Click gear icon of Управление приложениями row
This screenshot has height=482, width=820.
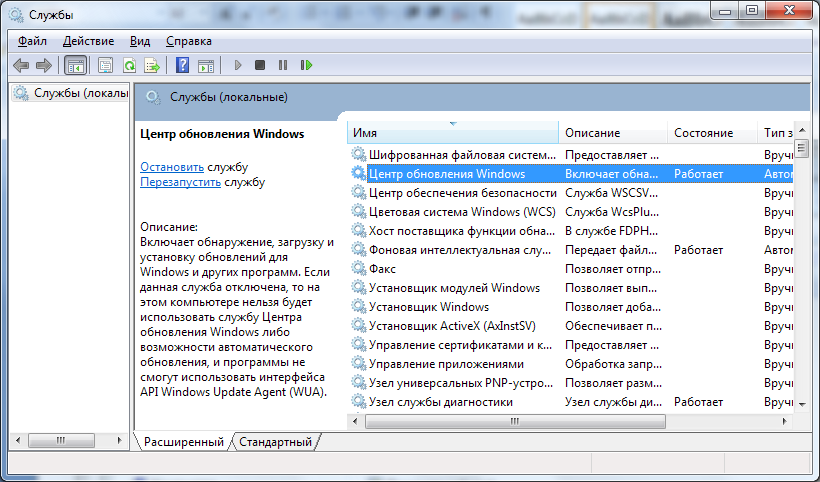pyautogui.click(x=358, y=364)
